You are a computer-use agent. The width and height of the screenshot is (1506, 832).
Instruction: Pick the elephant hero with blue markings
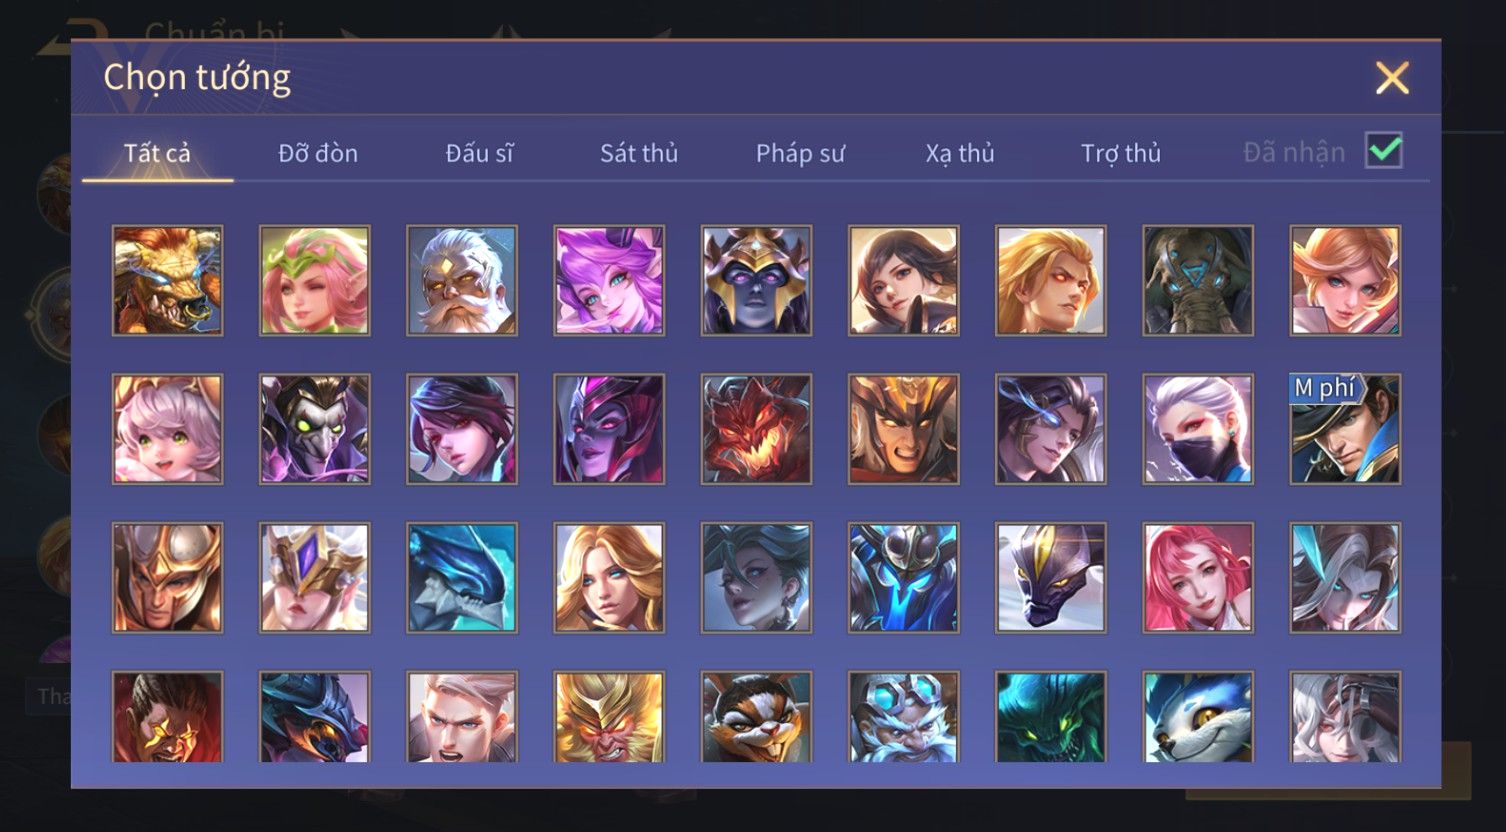coord(1198,280)
